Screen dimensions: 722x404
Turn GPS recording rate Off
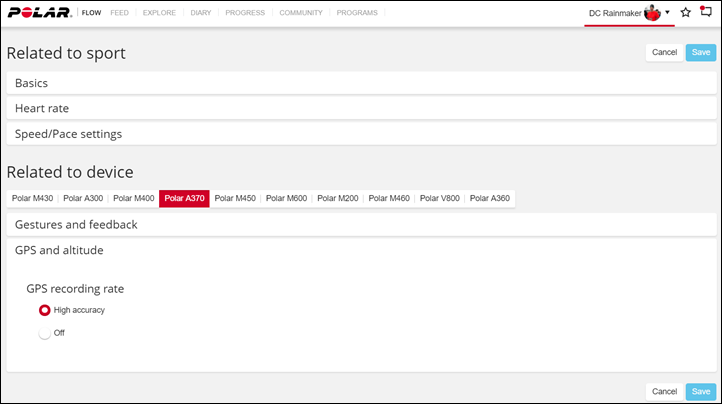pos(45,333)
